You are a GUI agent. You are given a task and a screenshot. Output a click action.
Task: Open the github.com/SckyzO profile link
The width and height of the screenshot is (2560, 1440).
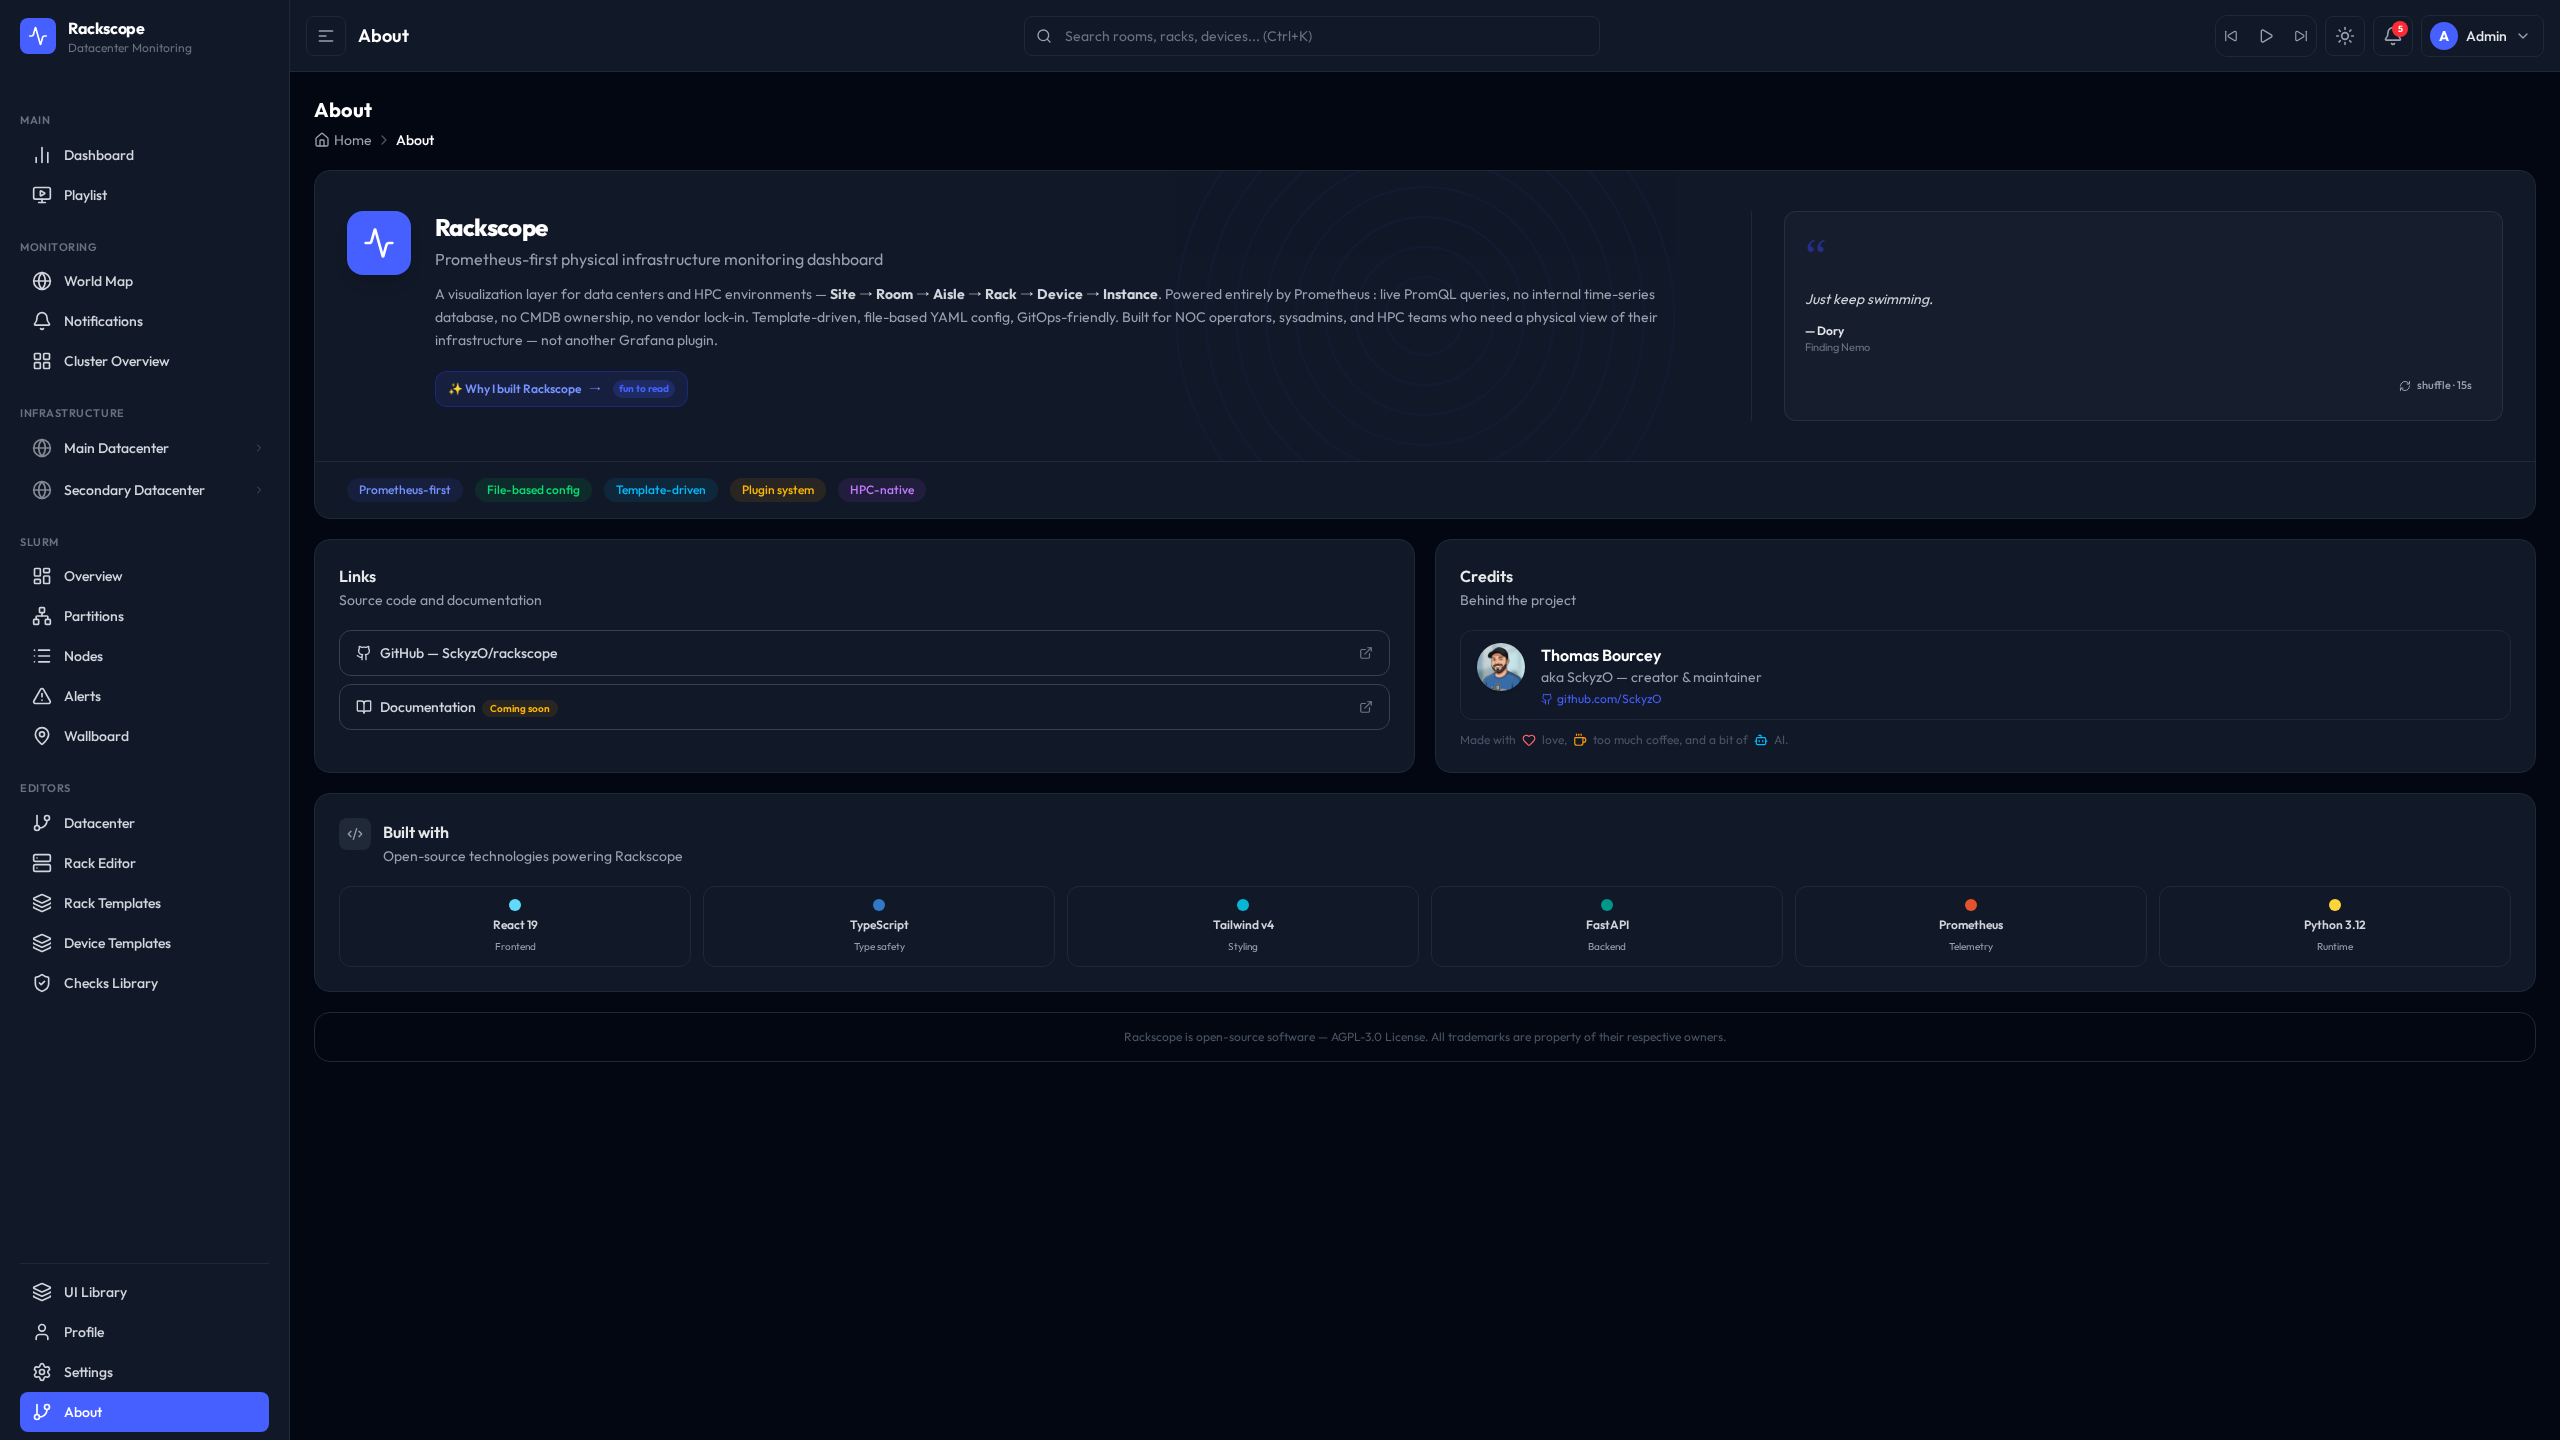point(1608,699)
